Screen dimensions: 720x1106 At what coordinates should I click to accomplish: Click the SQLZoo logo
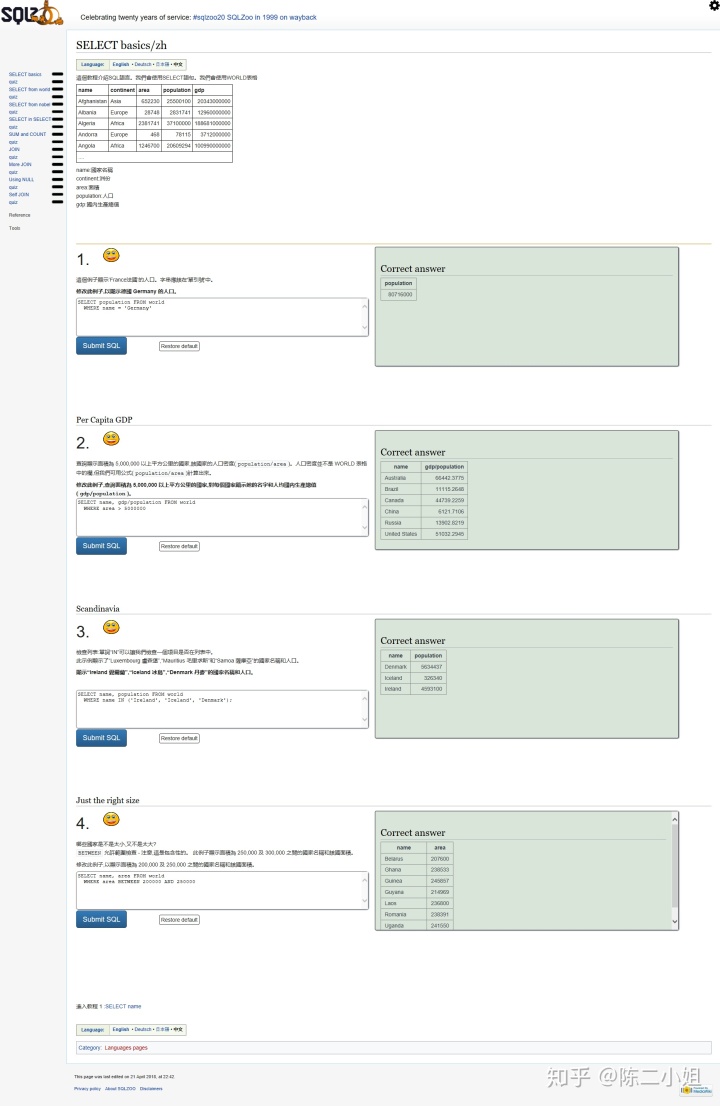pos(32,13)
